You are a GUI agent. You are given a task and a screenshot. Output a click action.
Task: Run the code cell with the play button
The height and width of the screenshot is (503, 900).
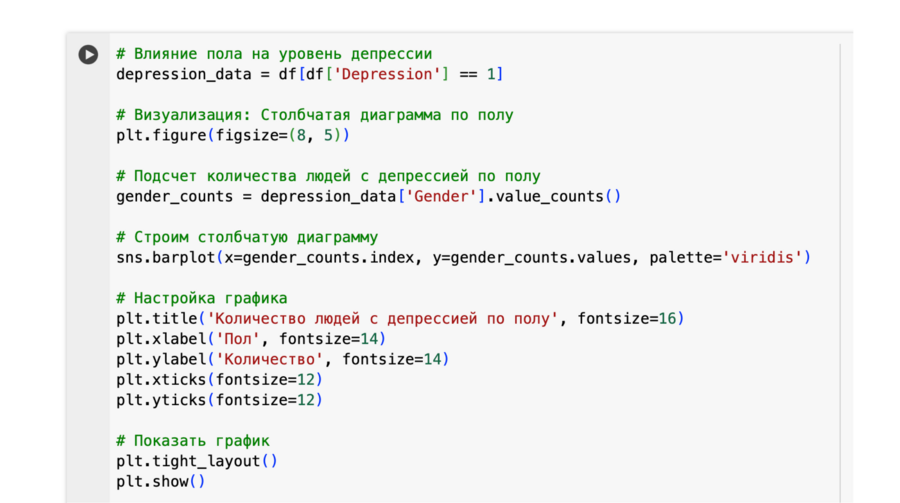88,55
